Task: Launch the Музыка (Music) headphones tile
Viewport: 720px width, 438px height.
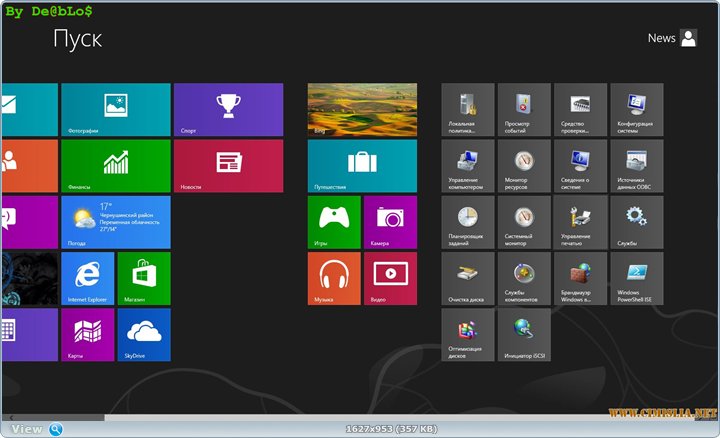Action: tap(334, 278)
